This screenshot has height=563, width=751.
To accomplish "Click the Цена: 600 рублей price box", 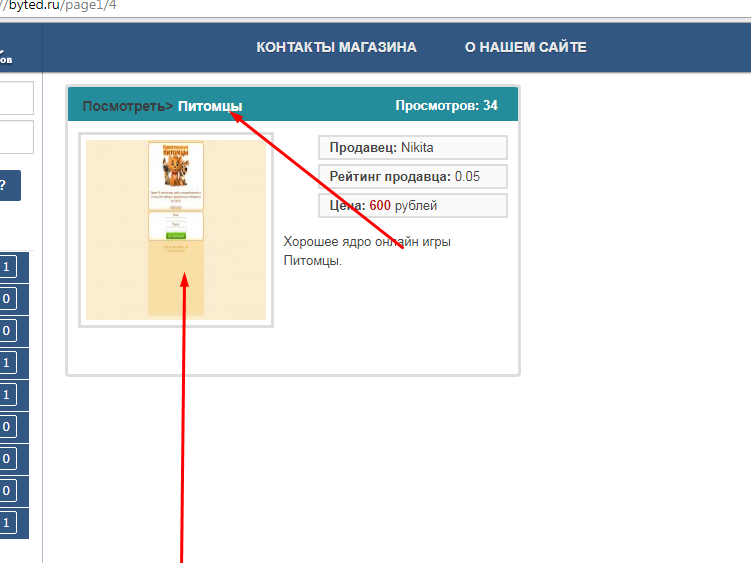I will click(412, 206).
